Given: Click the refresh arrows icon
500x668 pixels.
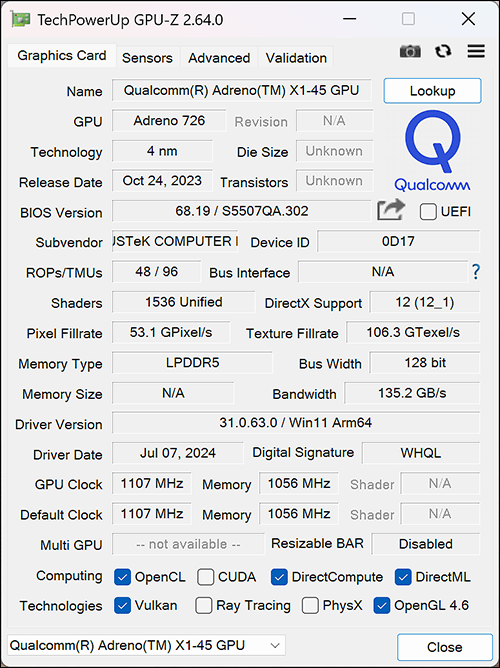Looking at the screenshot, I should [443, 52].
